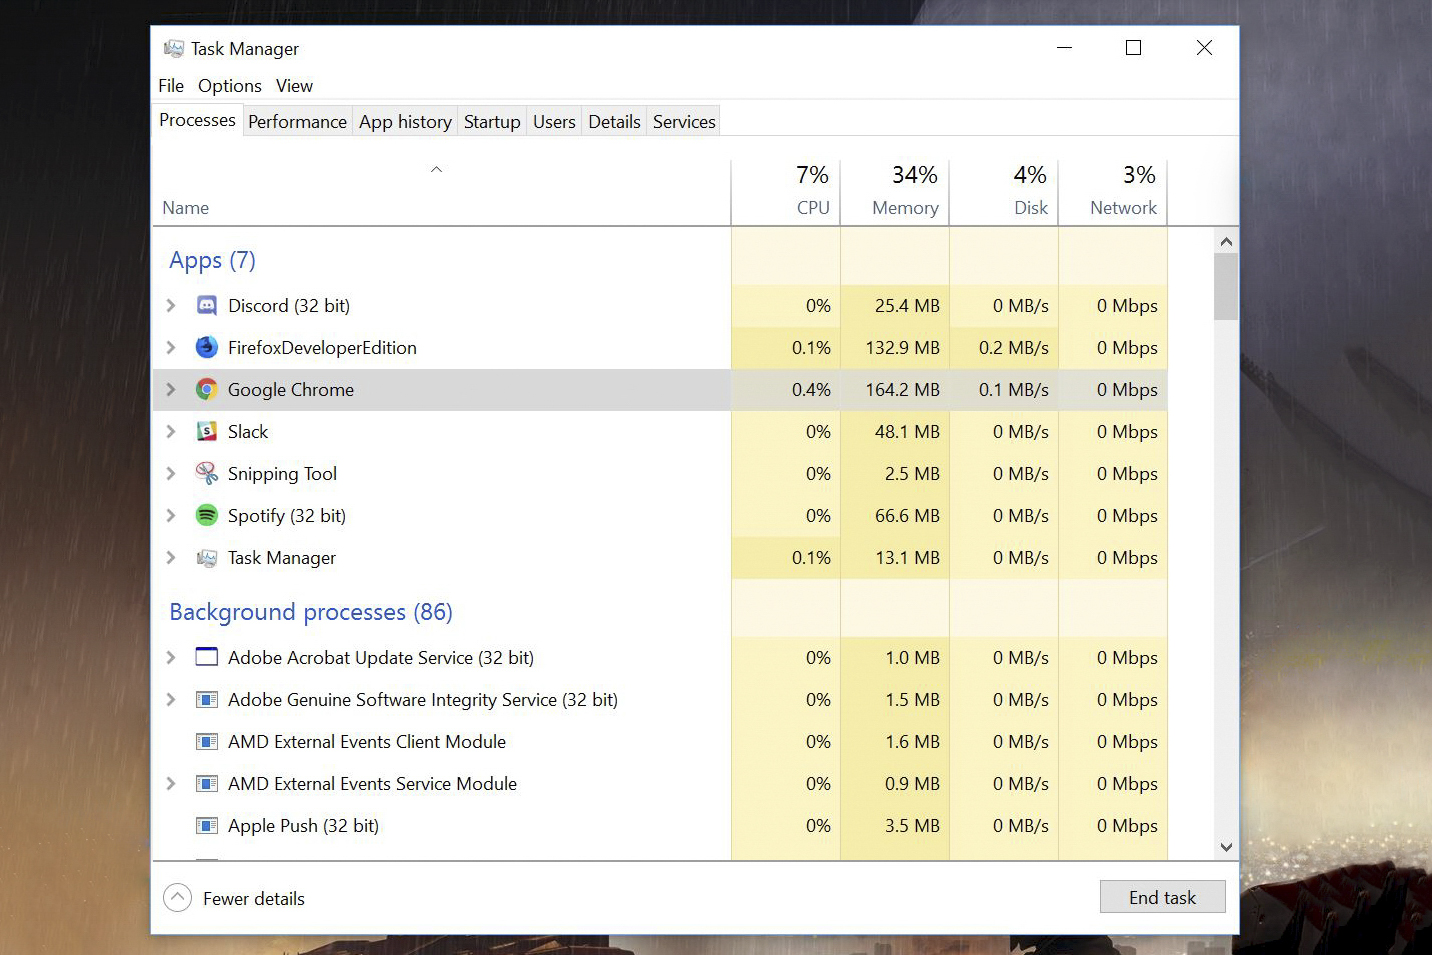Click the AMD External Events Service Module icon

(207, 784)
